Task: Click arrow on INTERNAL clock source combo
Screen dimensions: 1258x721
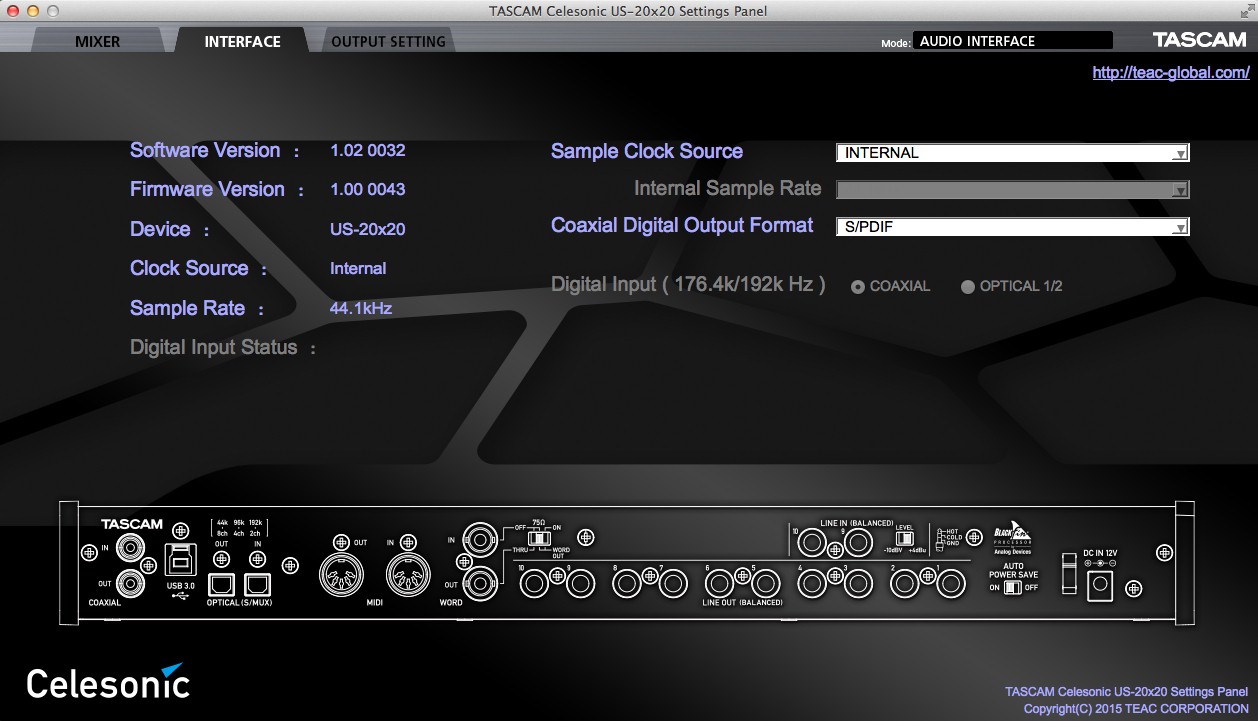Action: pyautogui.click(x=1180, y=154)
